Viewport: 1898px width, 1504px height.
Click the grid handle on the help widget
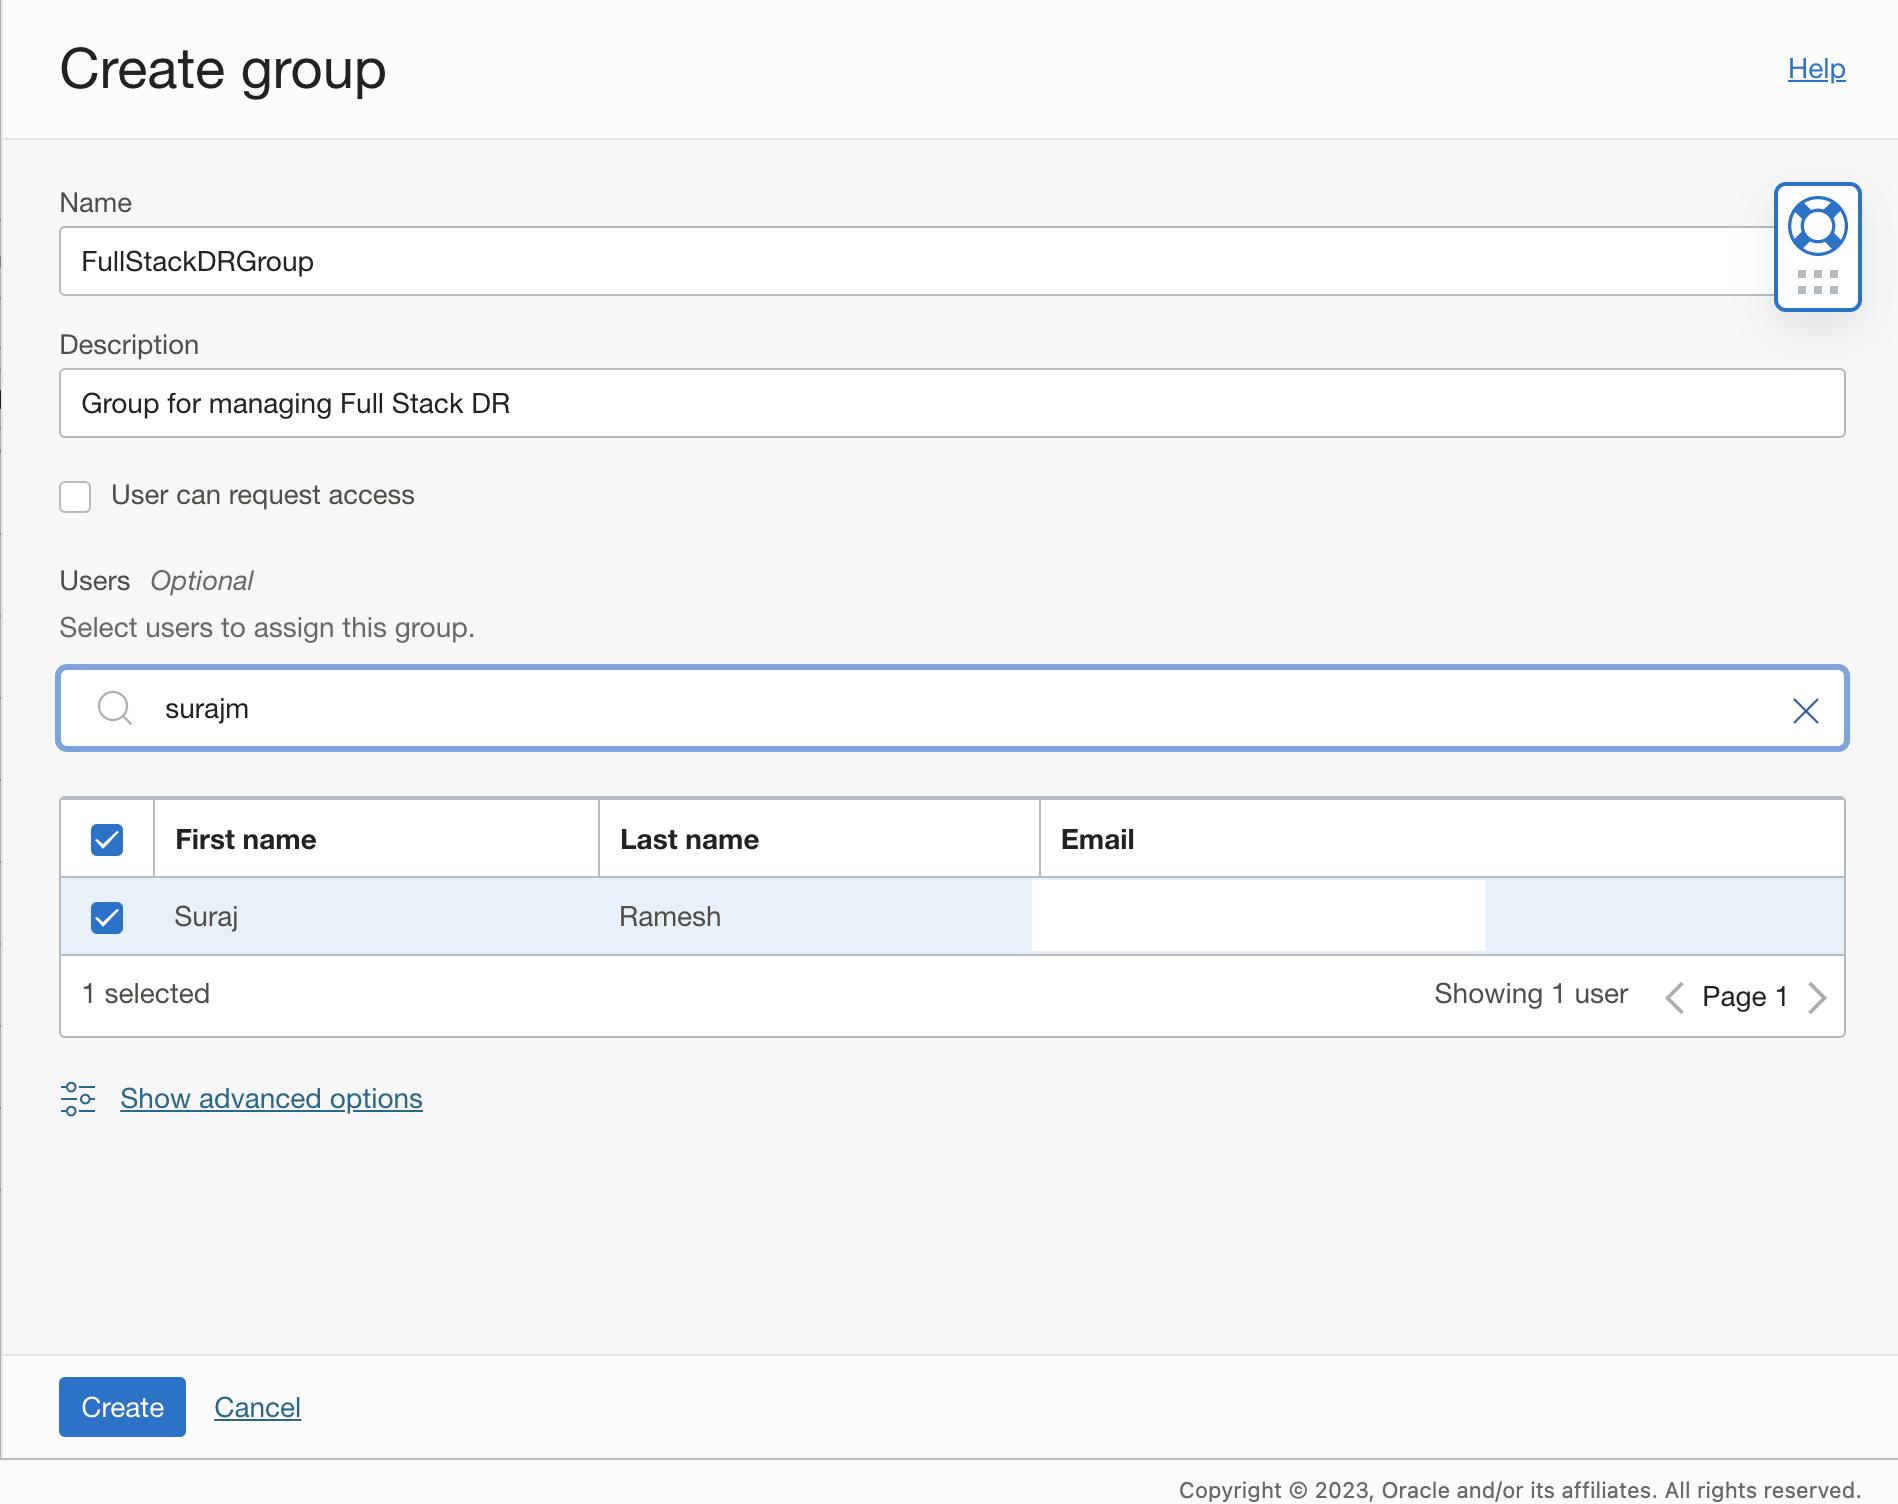tap(1817, 282)
